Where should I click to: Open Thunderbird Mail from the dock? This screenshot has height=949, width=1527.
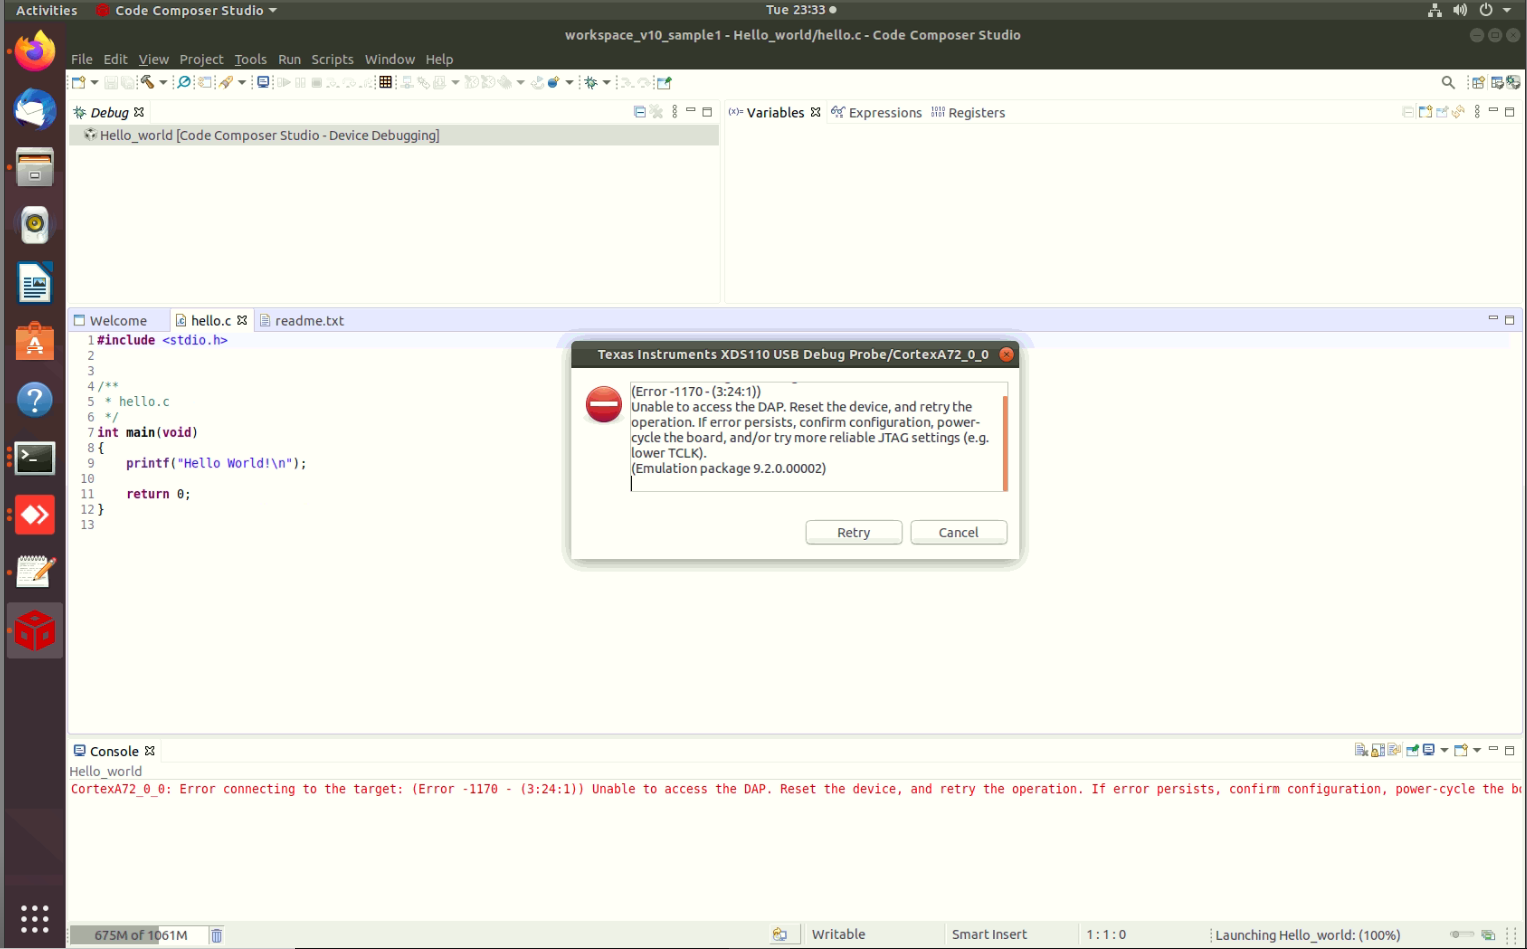(35, 109)
